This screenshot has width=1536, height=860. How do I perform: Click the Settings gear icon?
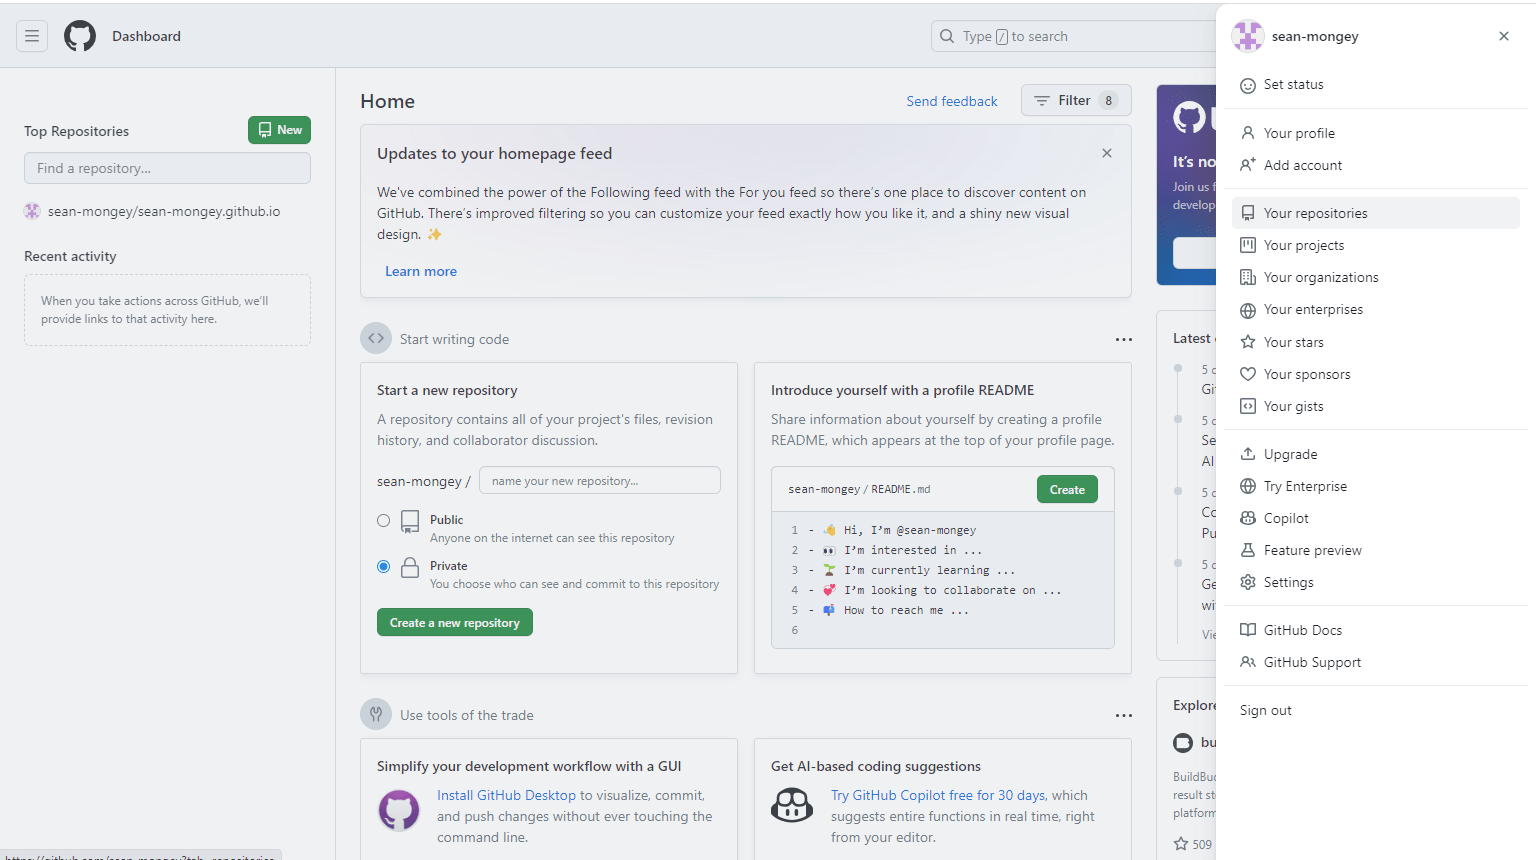(1248, 582)
